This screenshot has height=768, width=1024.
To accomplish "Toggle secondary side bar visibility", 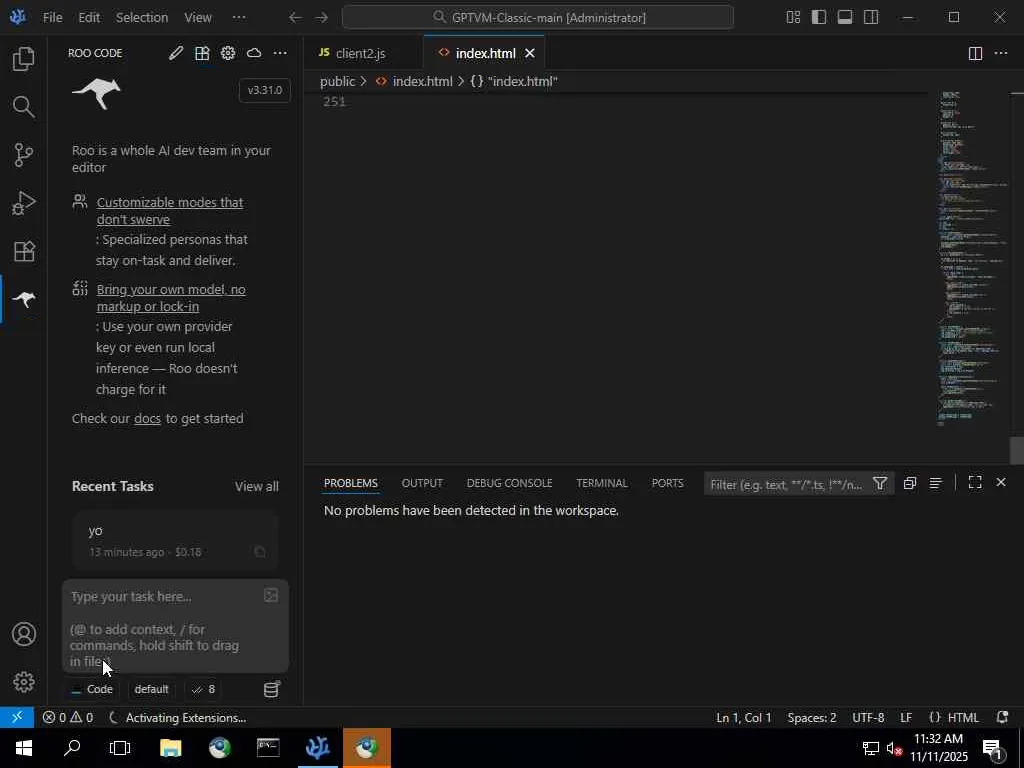I will point(871,18).
